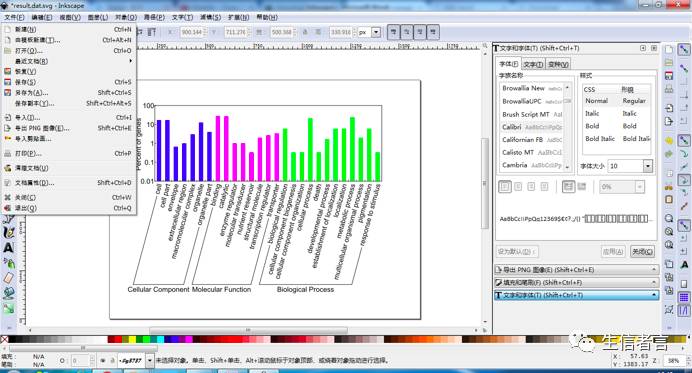The width and height of the screenshot is (692, 373).
Task: Click the 关闭(C) button in font panel
Action: click(x=642, y=252)
